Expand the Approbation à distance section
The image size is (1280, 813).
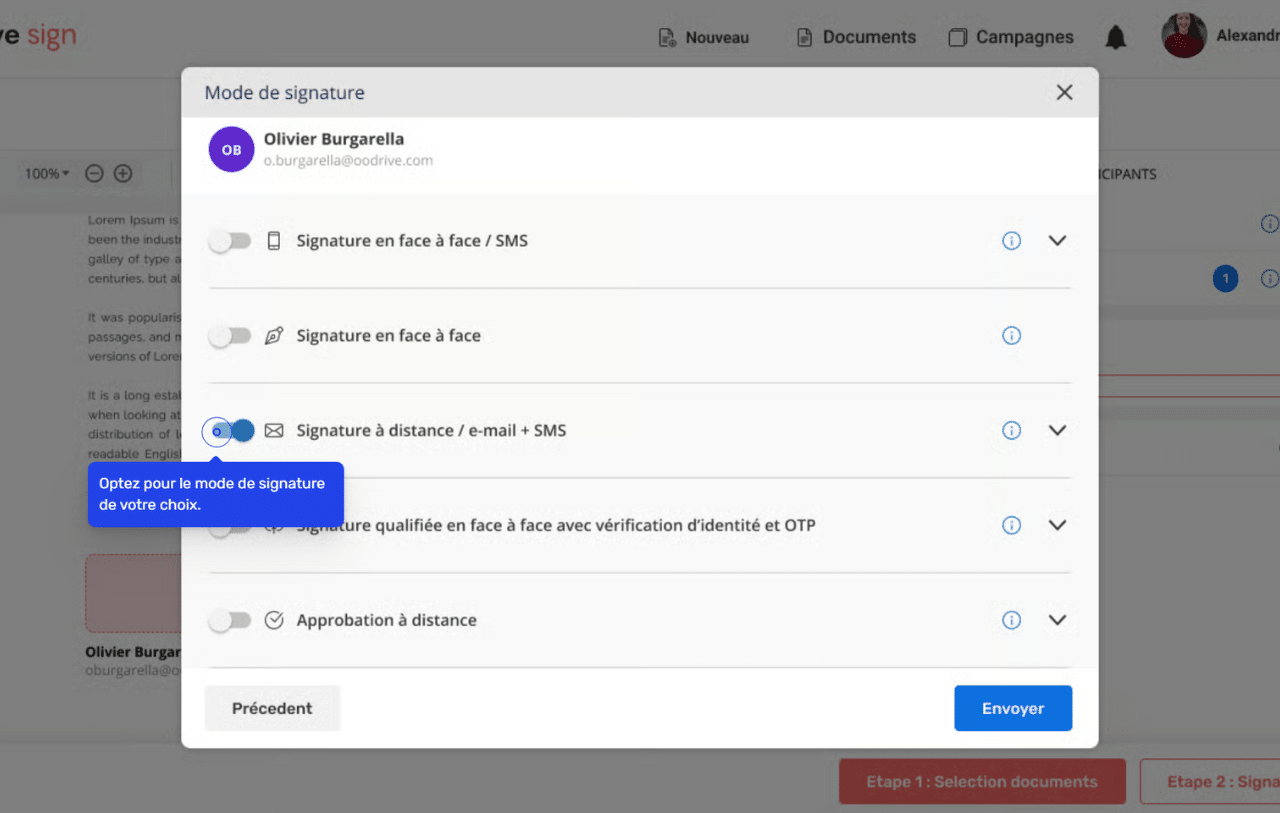pos(1057,620)
